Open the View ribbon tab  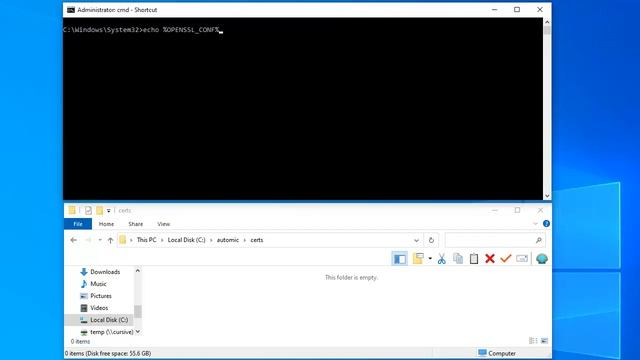point(164,224)
